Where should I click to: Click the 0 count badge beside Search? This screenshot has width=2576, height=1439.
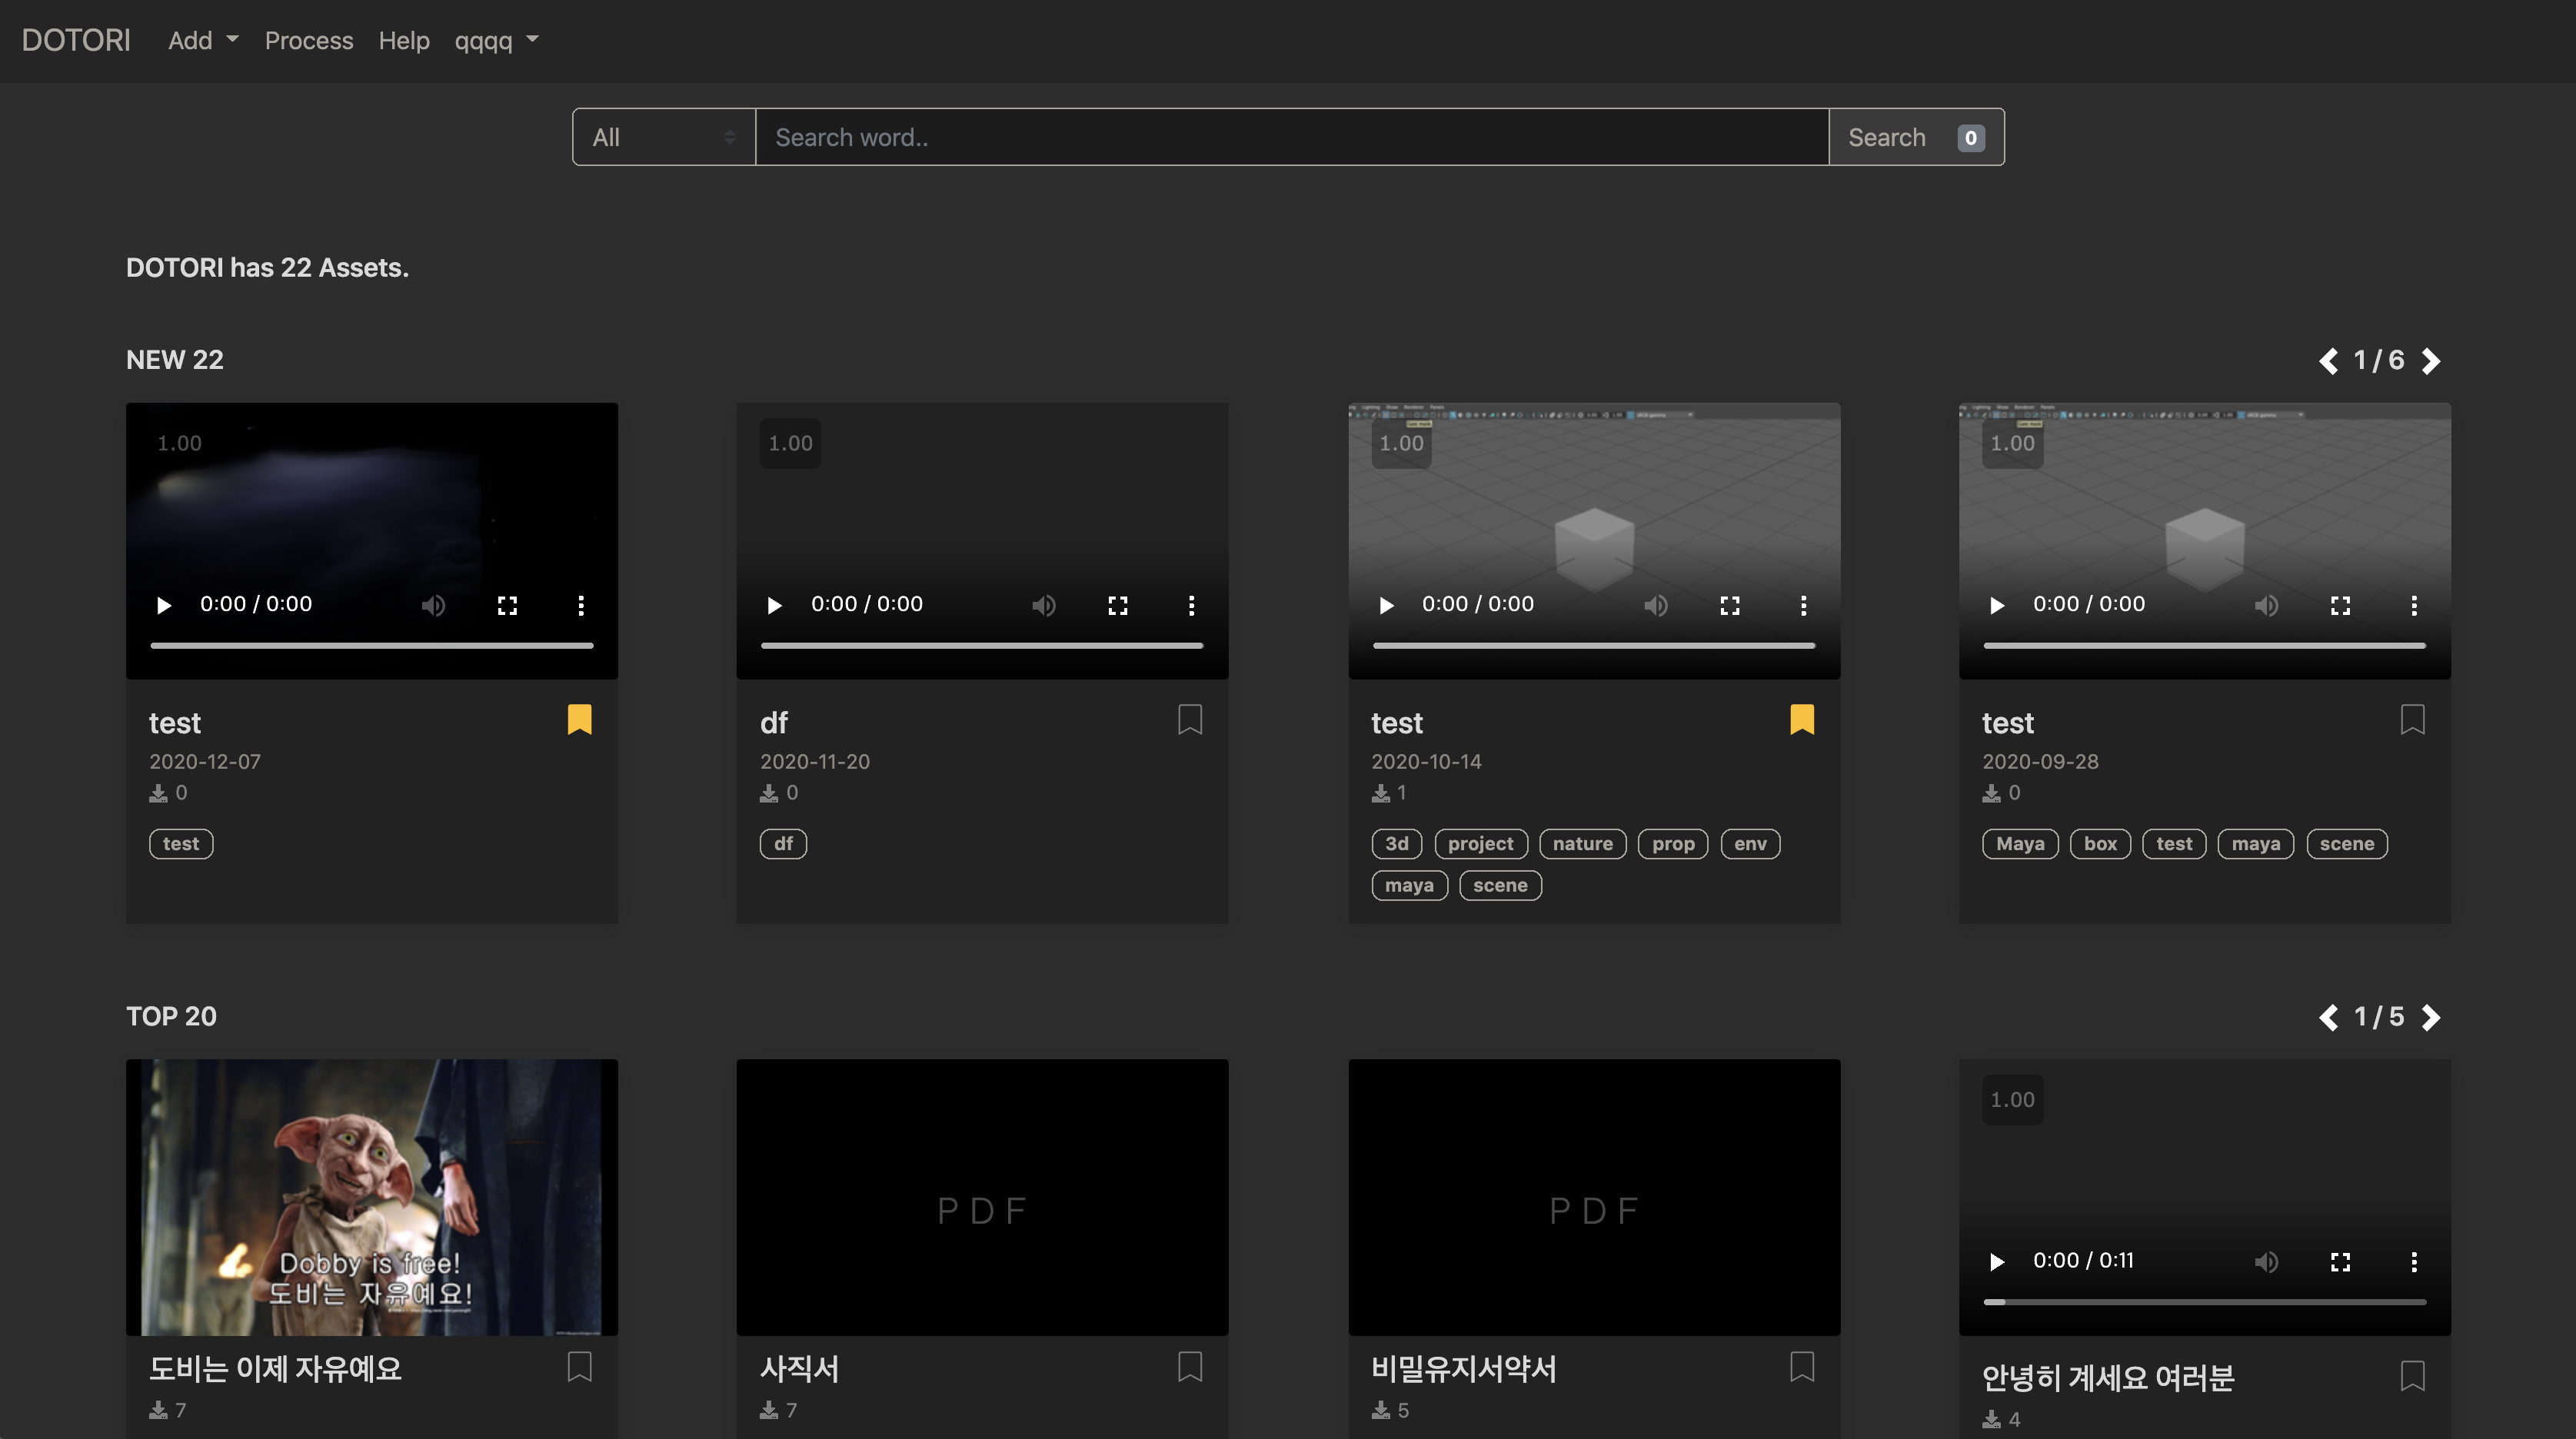(1970, 138)
